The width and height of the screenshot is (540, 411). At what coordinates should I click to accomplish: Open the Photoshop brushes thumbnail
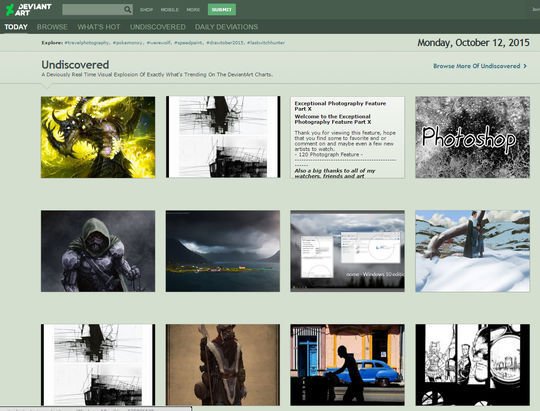pos(472,137)
